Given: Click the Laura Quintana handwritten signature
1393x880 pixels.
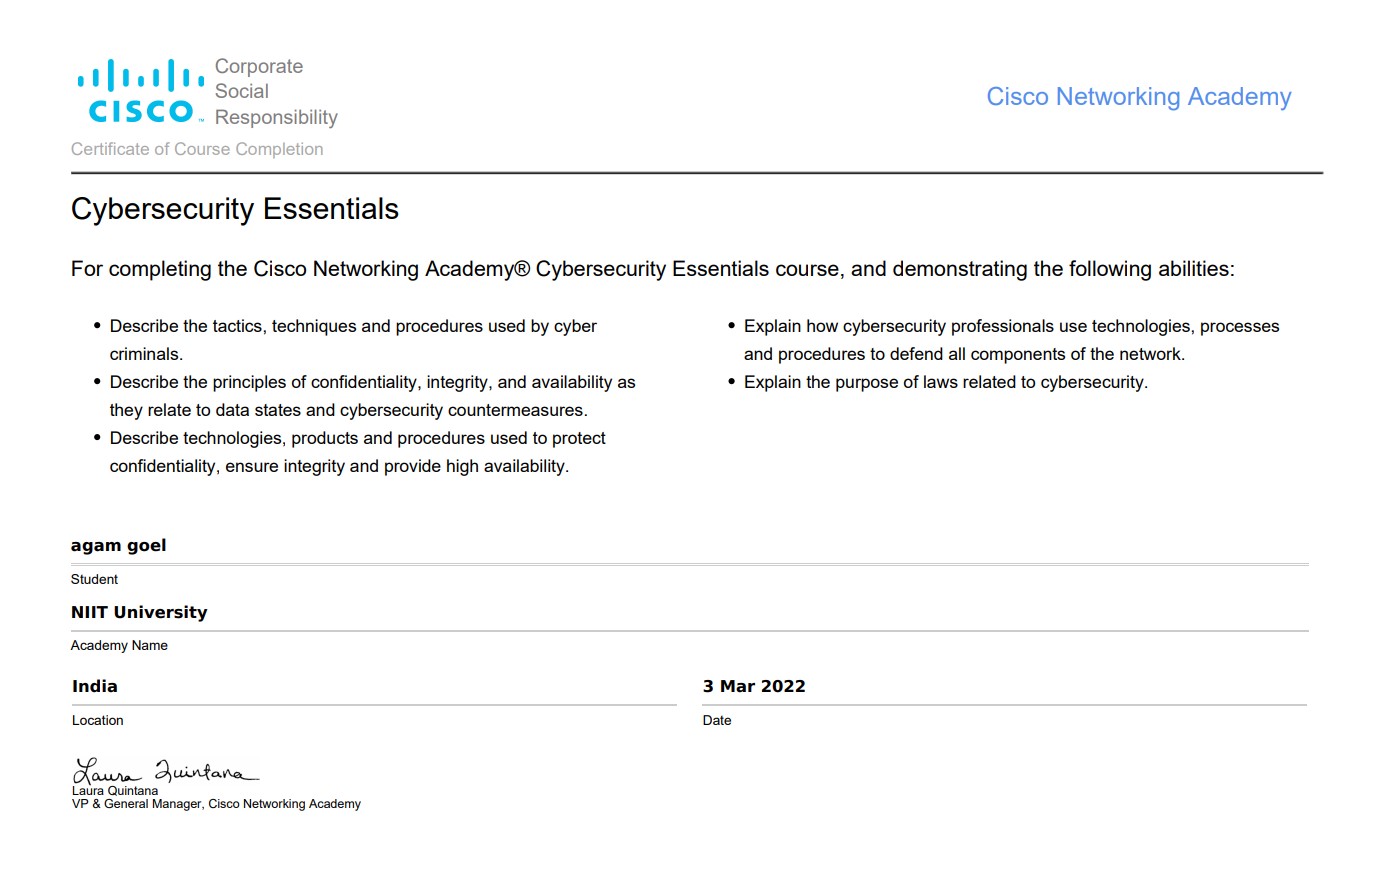Looking at the screenshot, I should click(165, 772).
